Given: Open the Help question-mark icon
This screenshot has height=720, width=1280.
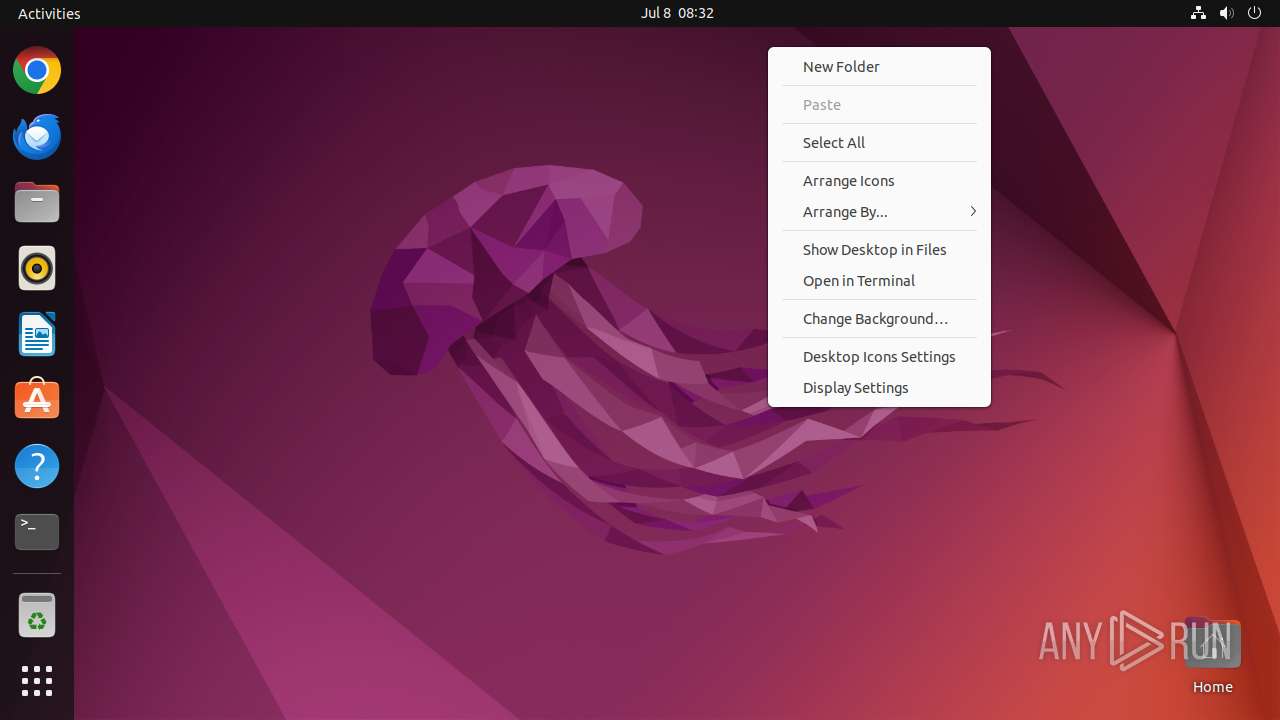Looking at the screenshot, I should 37,466.
